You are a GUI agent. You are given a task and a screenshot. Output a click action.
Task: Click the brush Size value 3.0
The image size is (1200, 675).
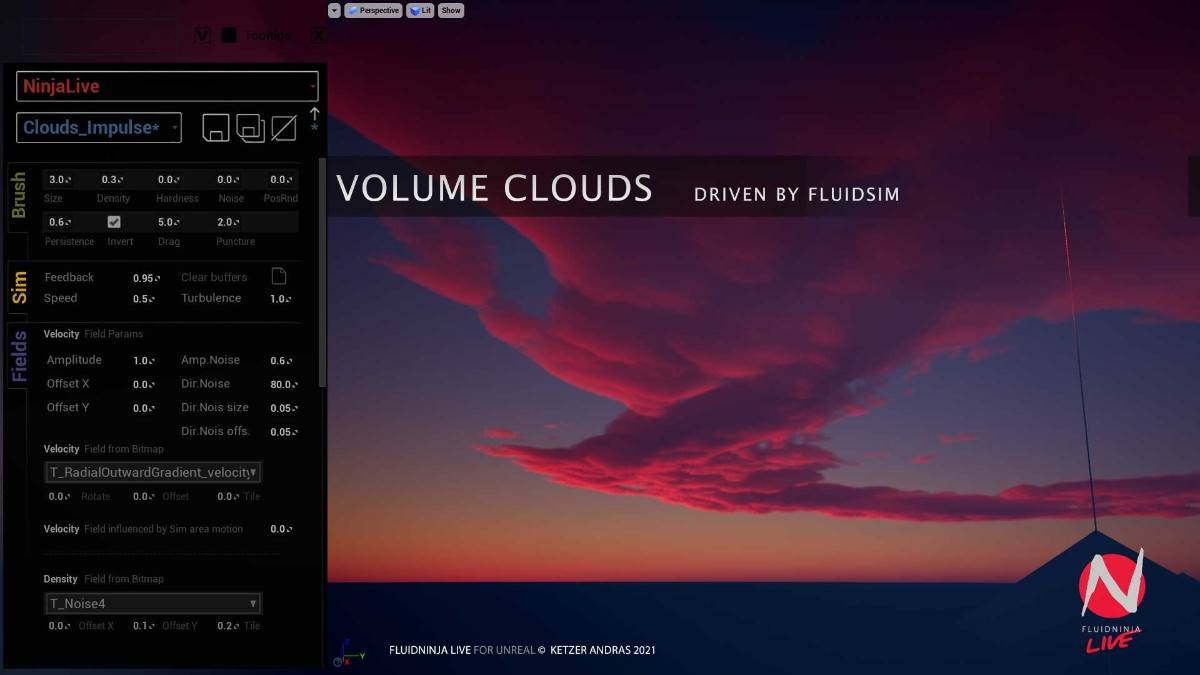tap(59, 180)
